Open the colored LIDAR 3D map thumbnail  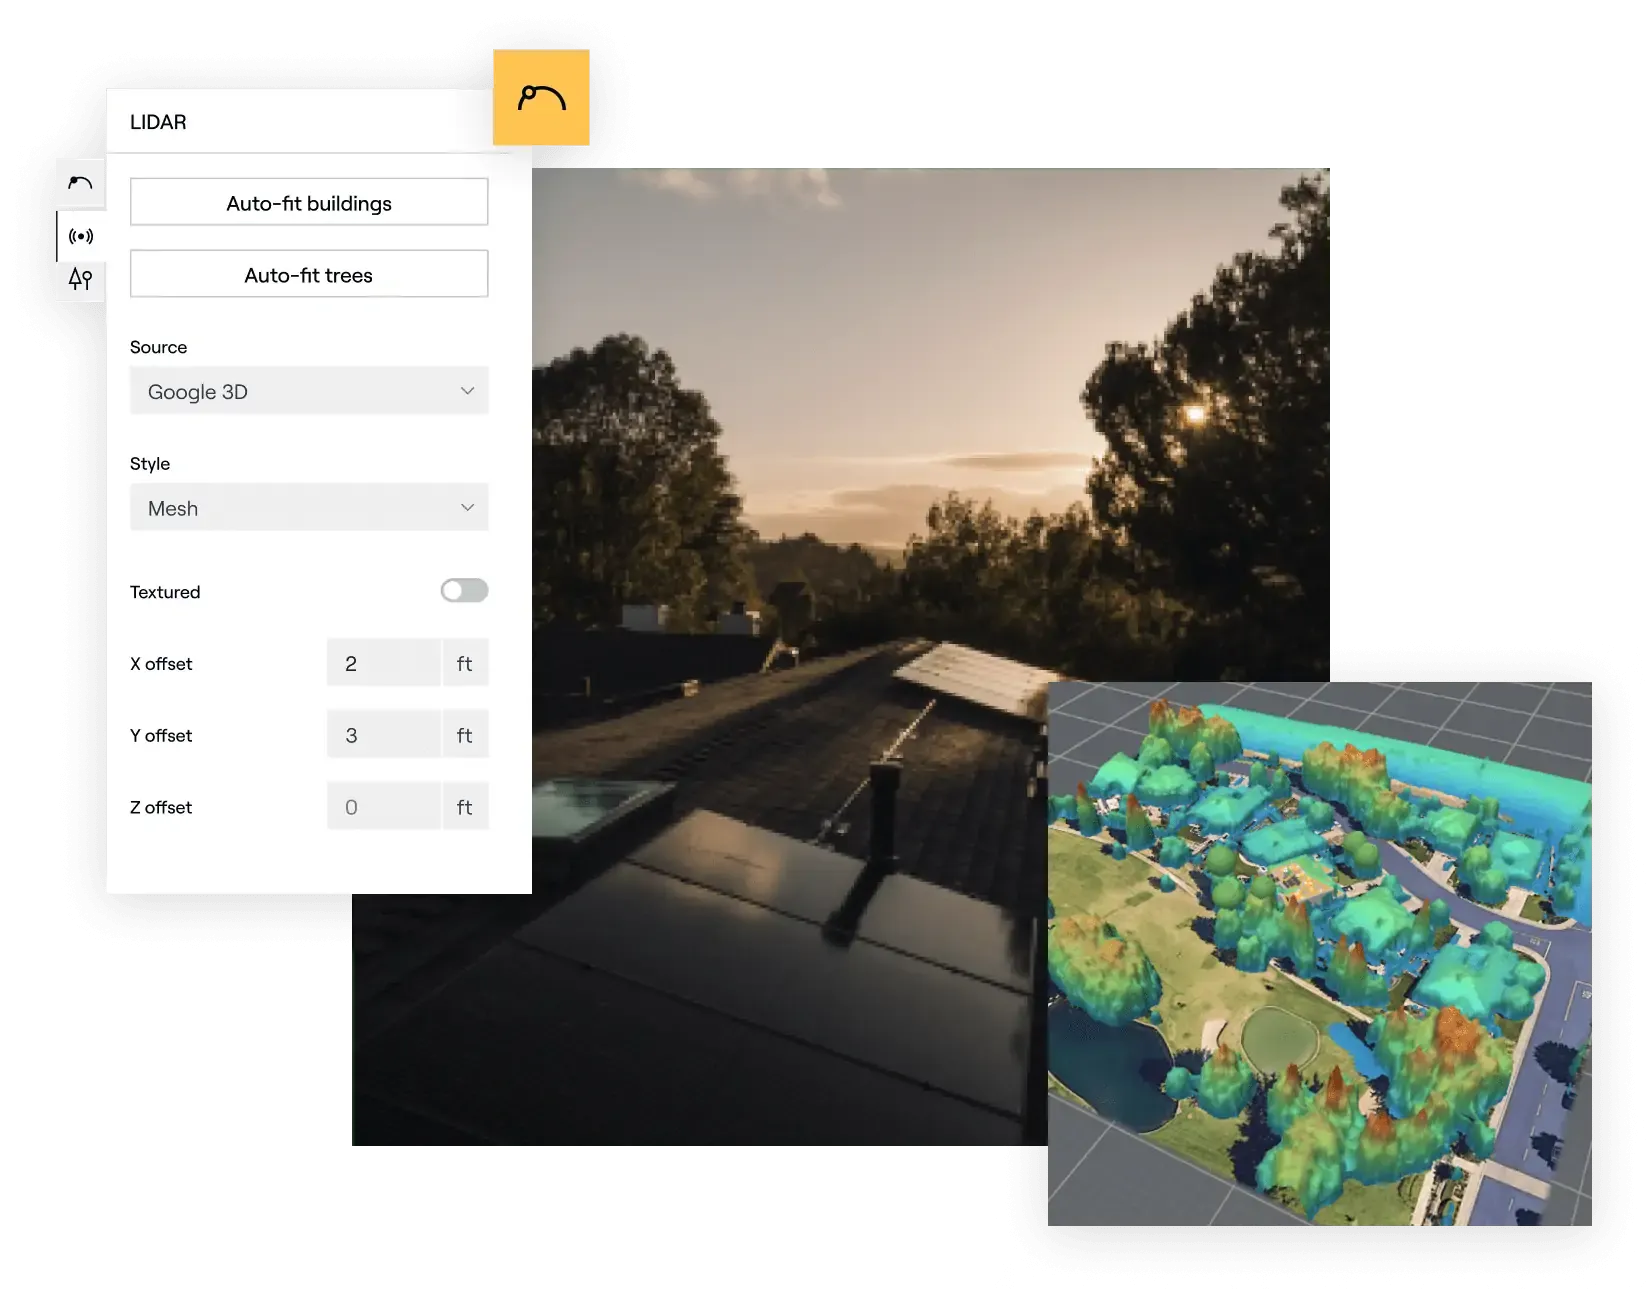(x=1319, y=953)
